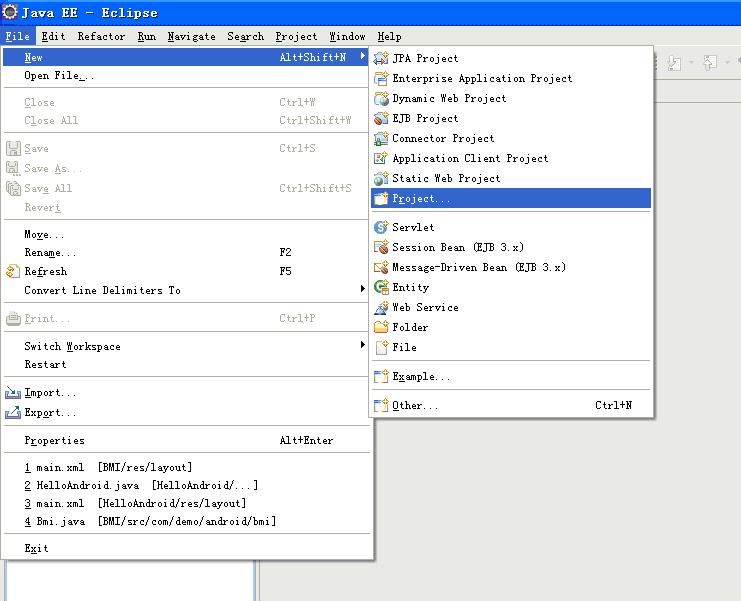Choose Entity in New submenu
The image size is (741, 601).
(511, 287)
